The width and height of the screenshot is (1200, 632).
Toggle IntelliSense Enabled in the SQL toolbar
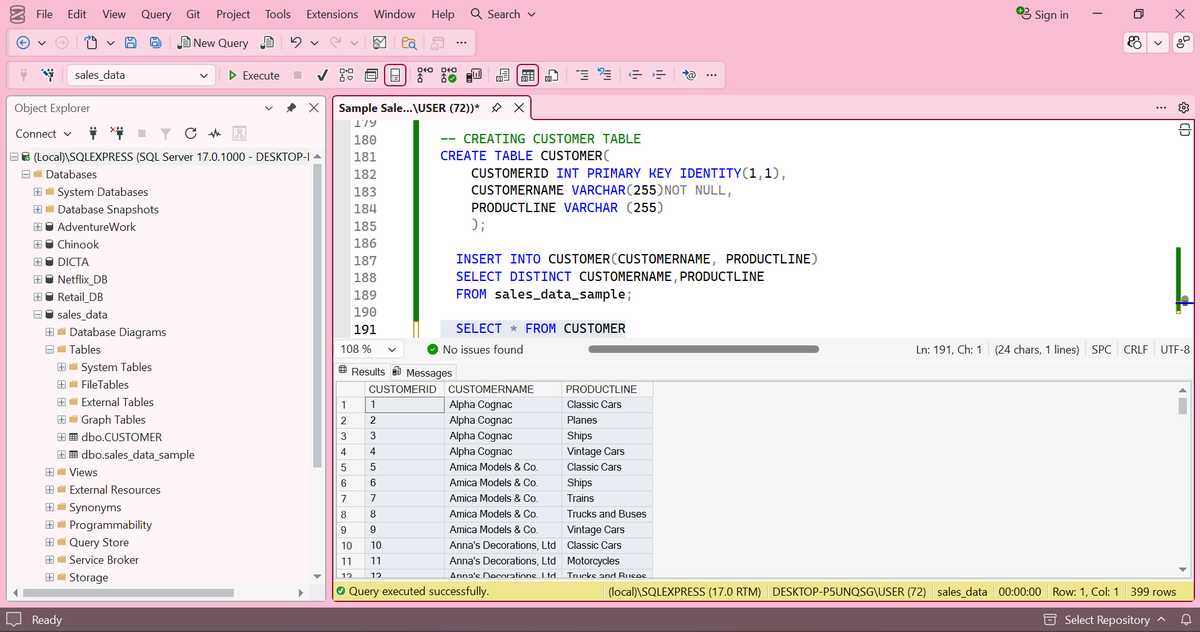point(395,75)
